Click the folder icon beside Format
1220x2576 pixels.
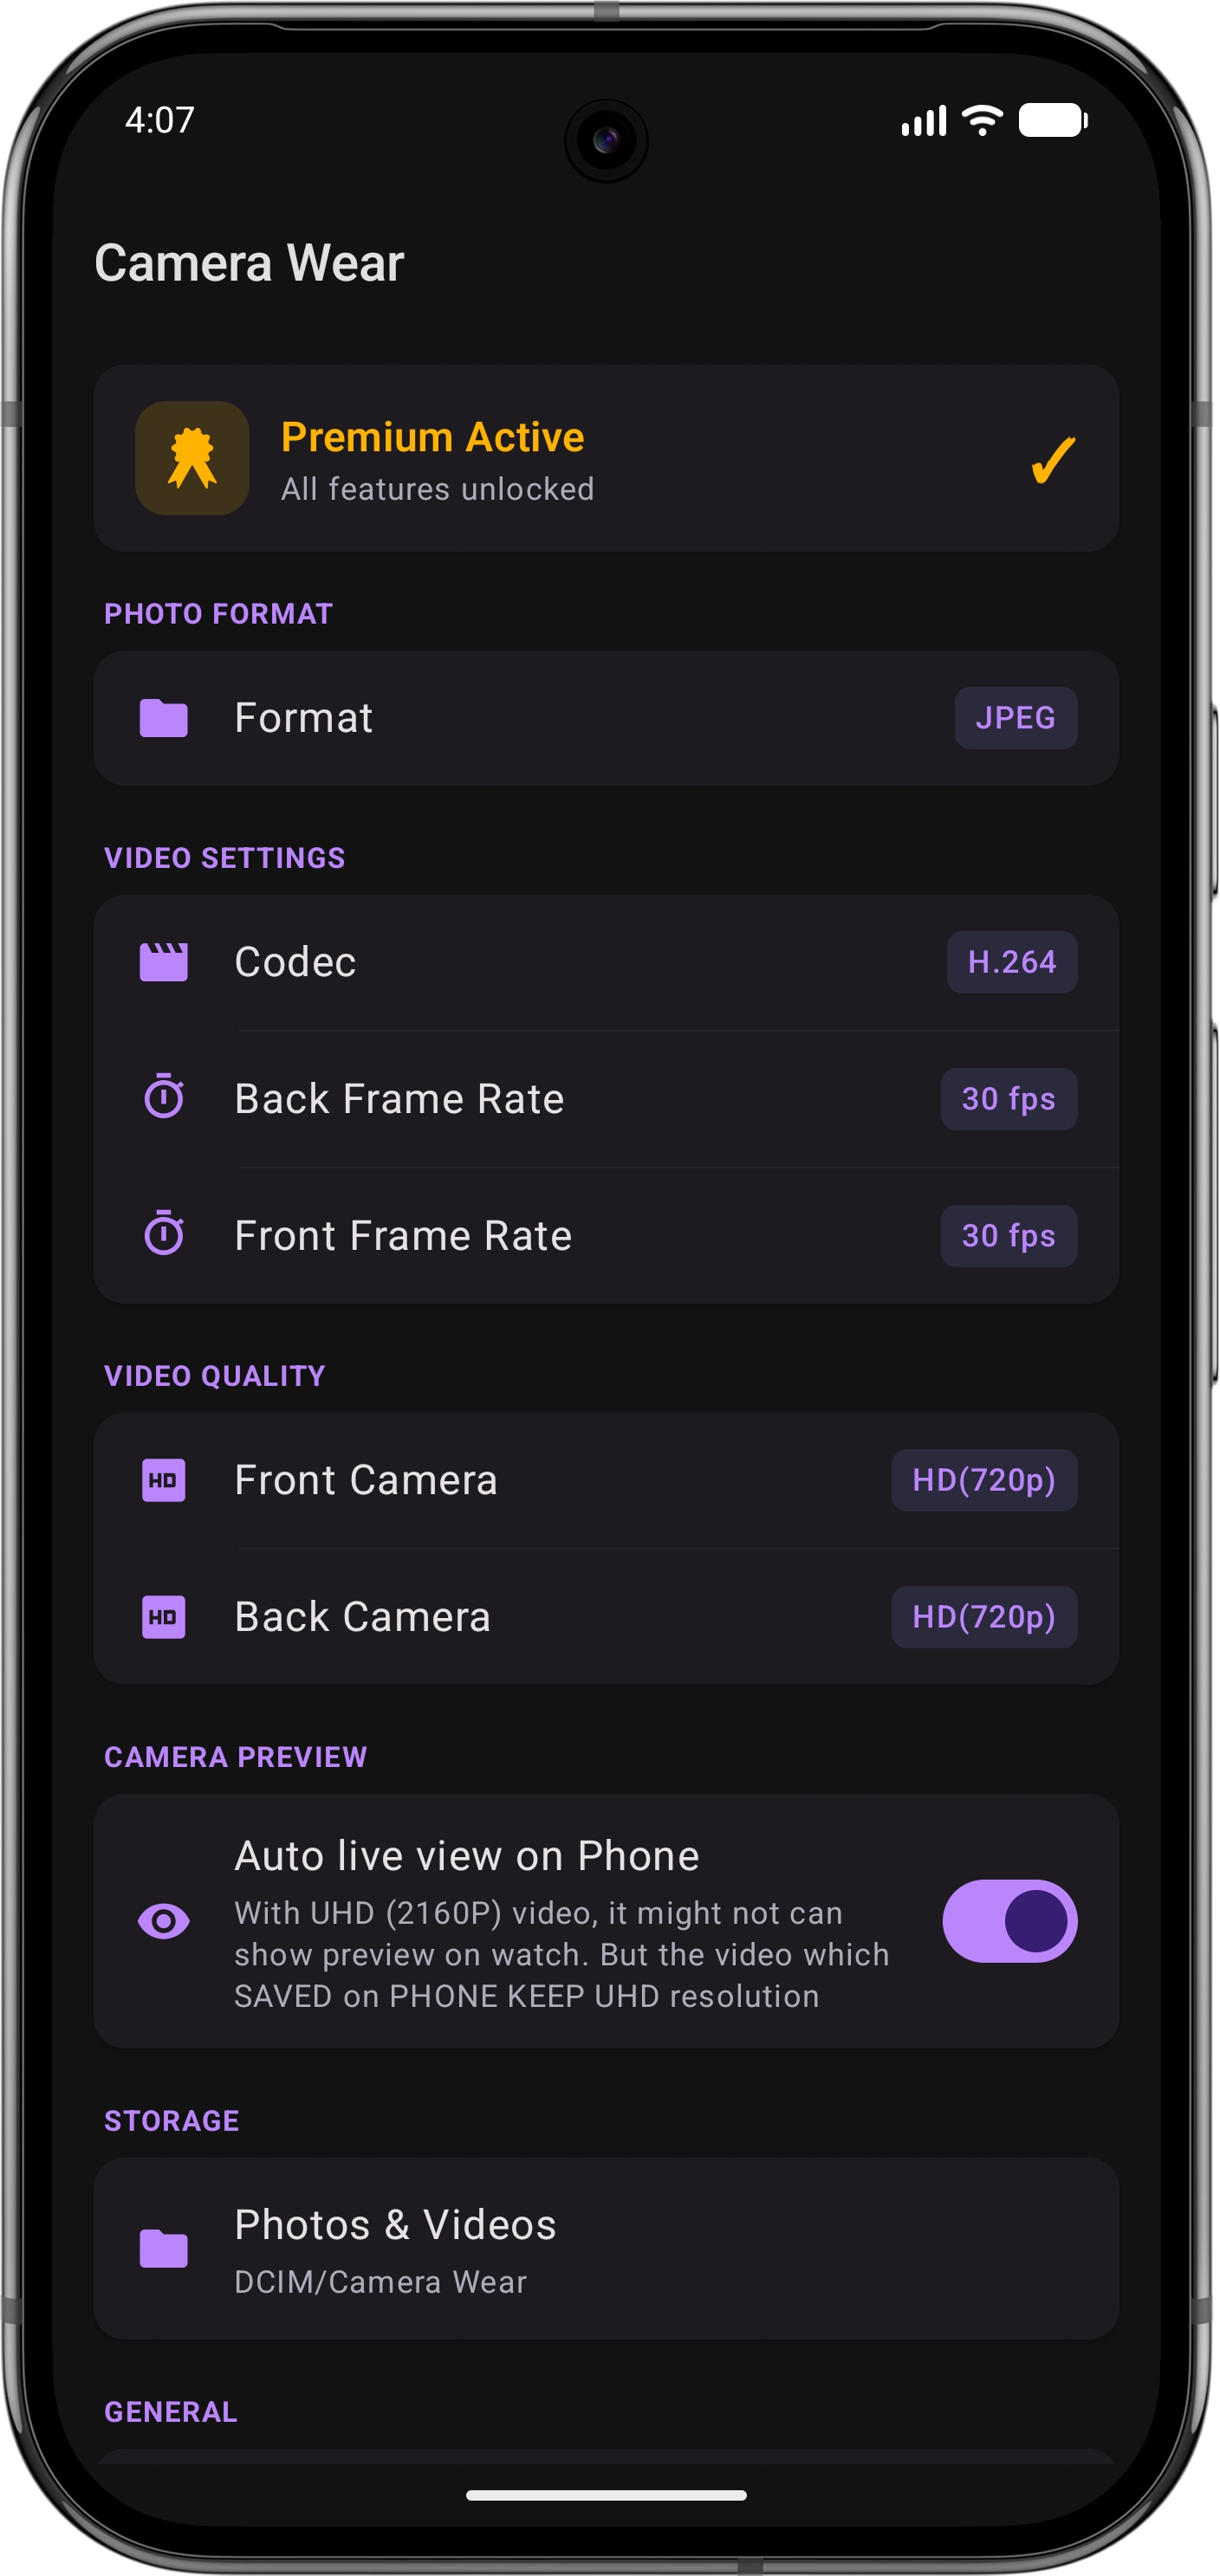tap(164, 718)
